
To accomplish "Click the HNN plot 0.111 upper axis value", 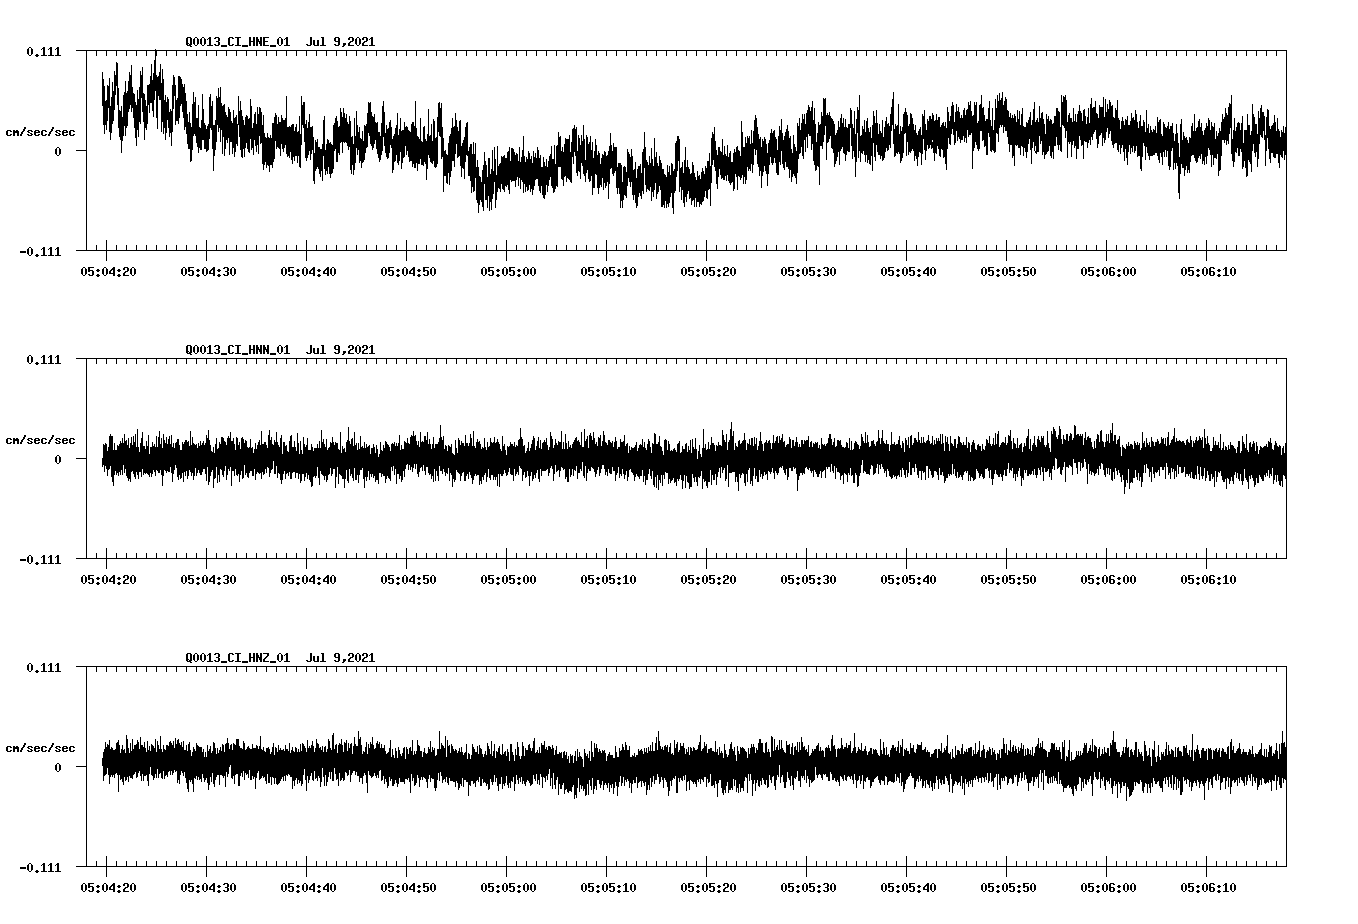I will pos(43,359).
